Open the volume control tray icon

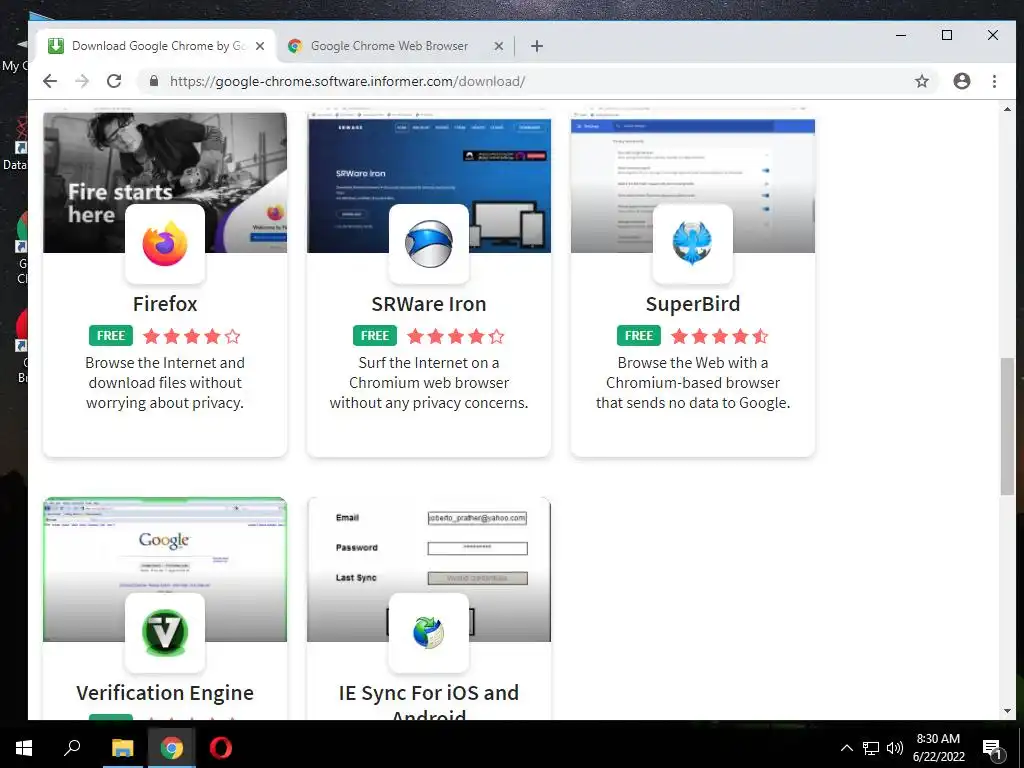click(895, 748)
